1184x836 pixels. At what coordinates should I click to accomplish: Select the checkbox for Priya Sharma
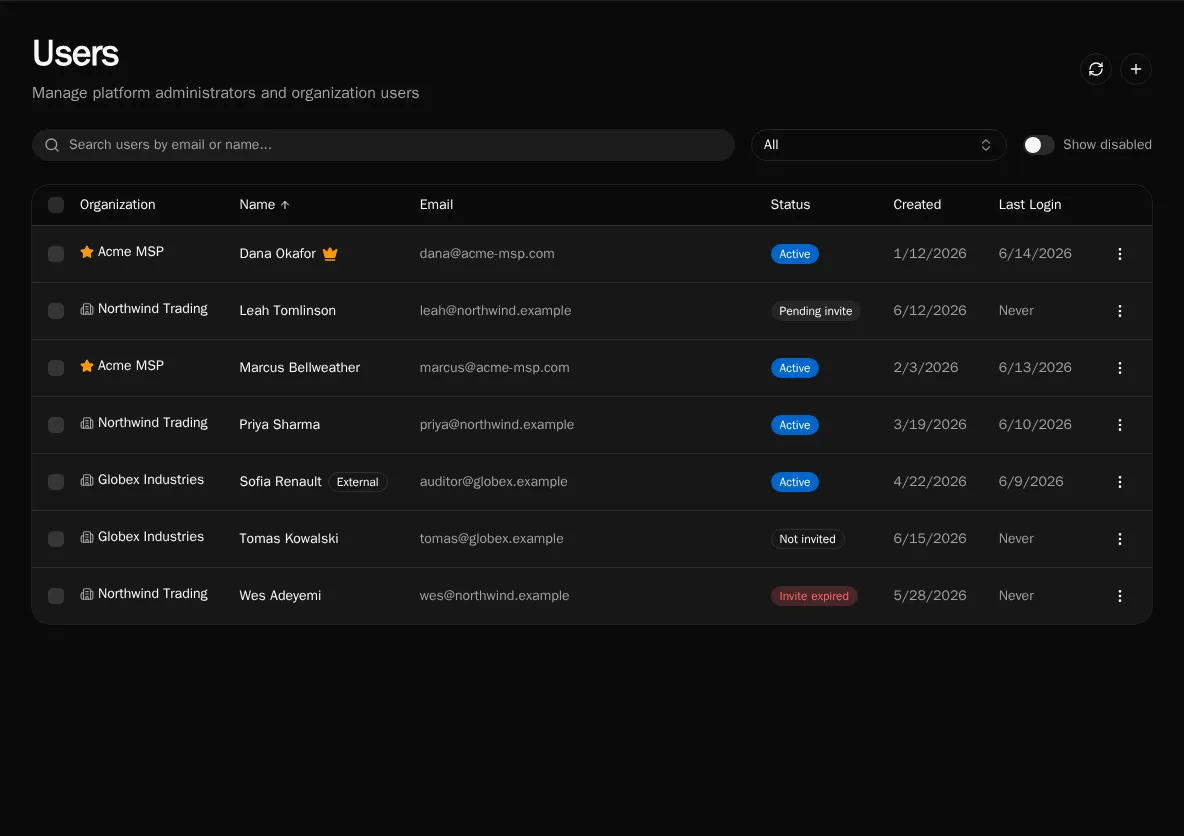[x=56, y=425]
